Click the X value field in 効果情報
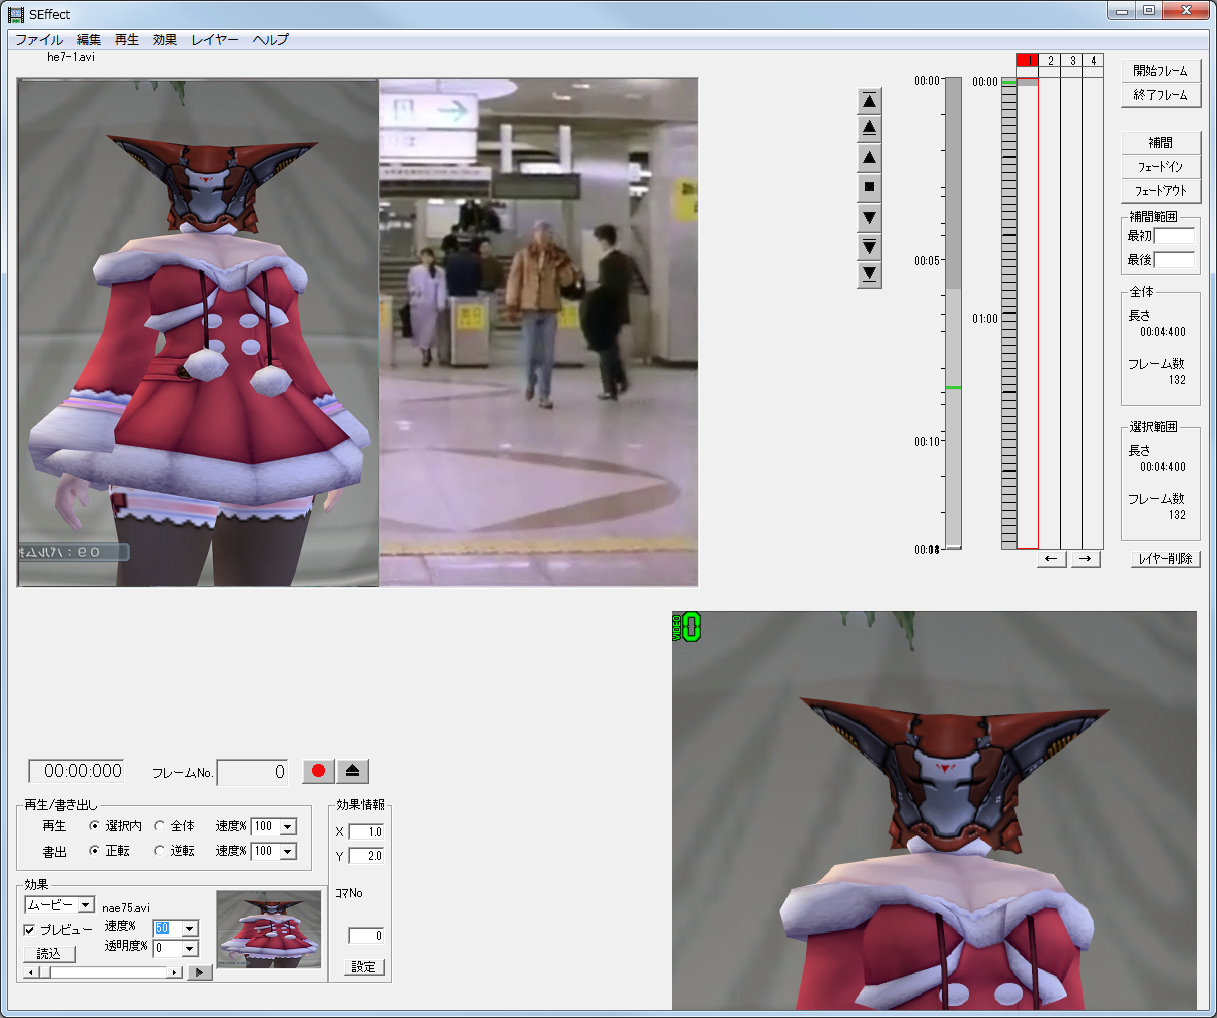 [x=366, y=832]
